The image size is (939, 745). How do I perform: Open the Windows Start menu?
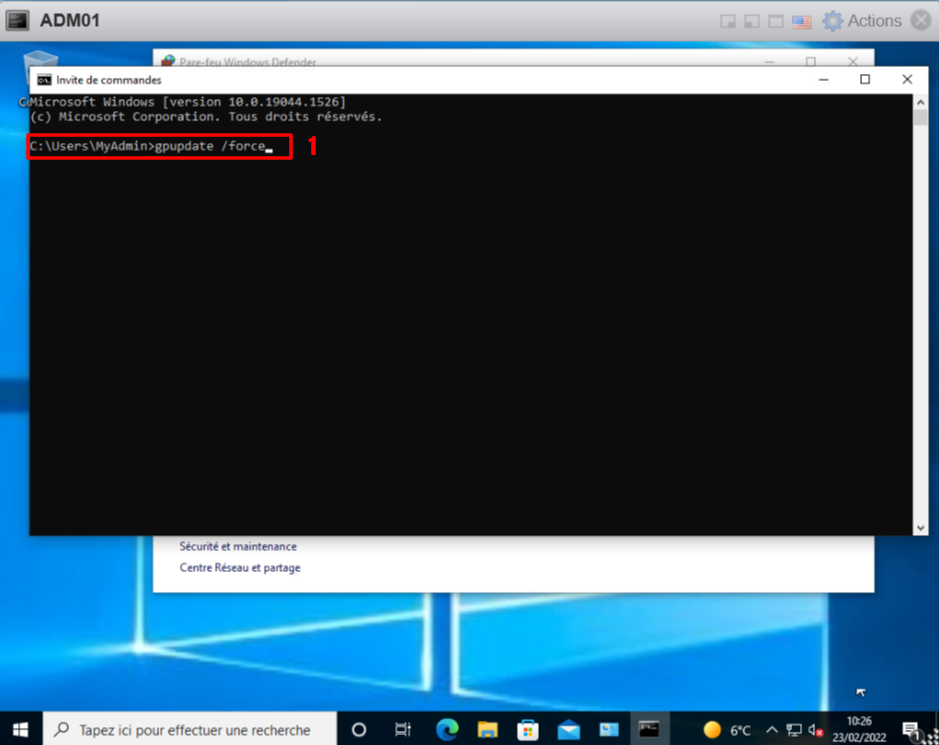click(x=20, y=729)
